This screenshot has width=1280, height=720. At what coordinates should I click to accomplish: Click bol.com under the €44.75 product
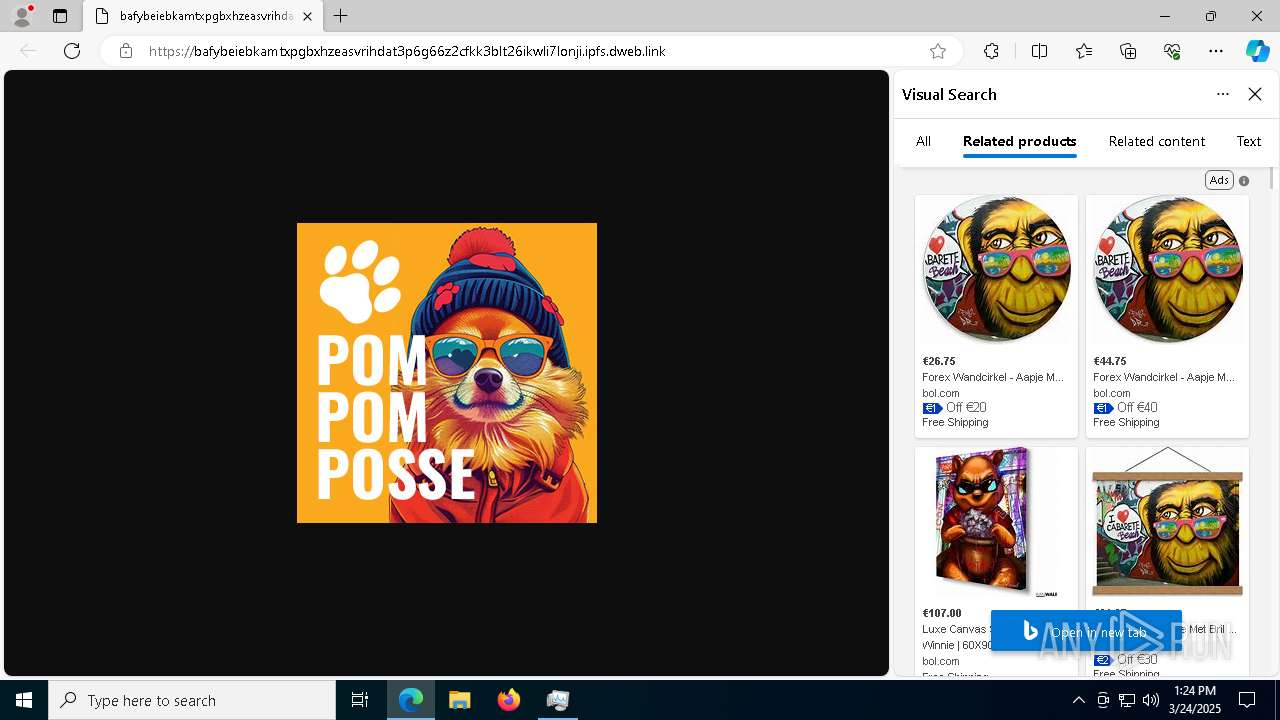point(1111,393)
